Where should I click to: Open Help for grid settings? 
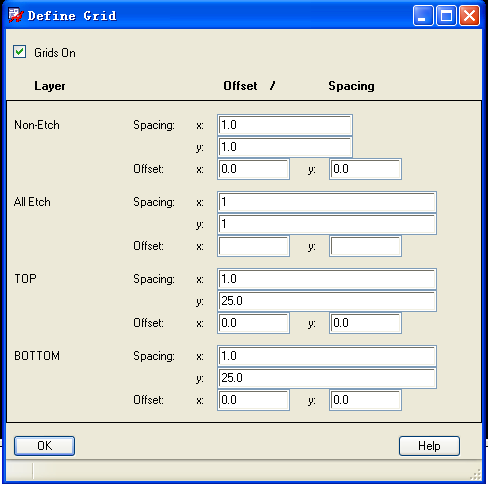click(x=429, y=446)
